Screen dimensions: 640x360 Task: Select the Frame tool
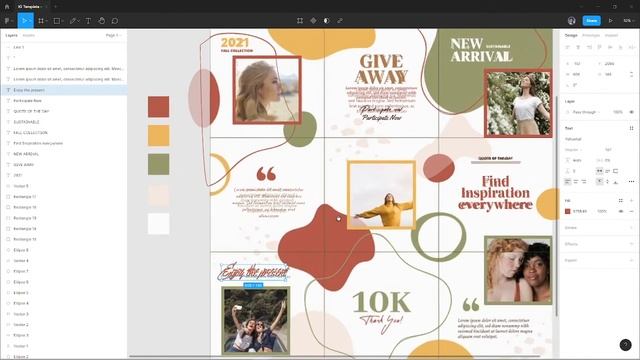coord(41,20)
